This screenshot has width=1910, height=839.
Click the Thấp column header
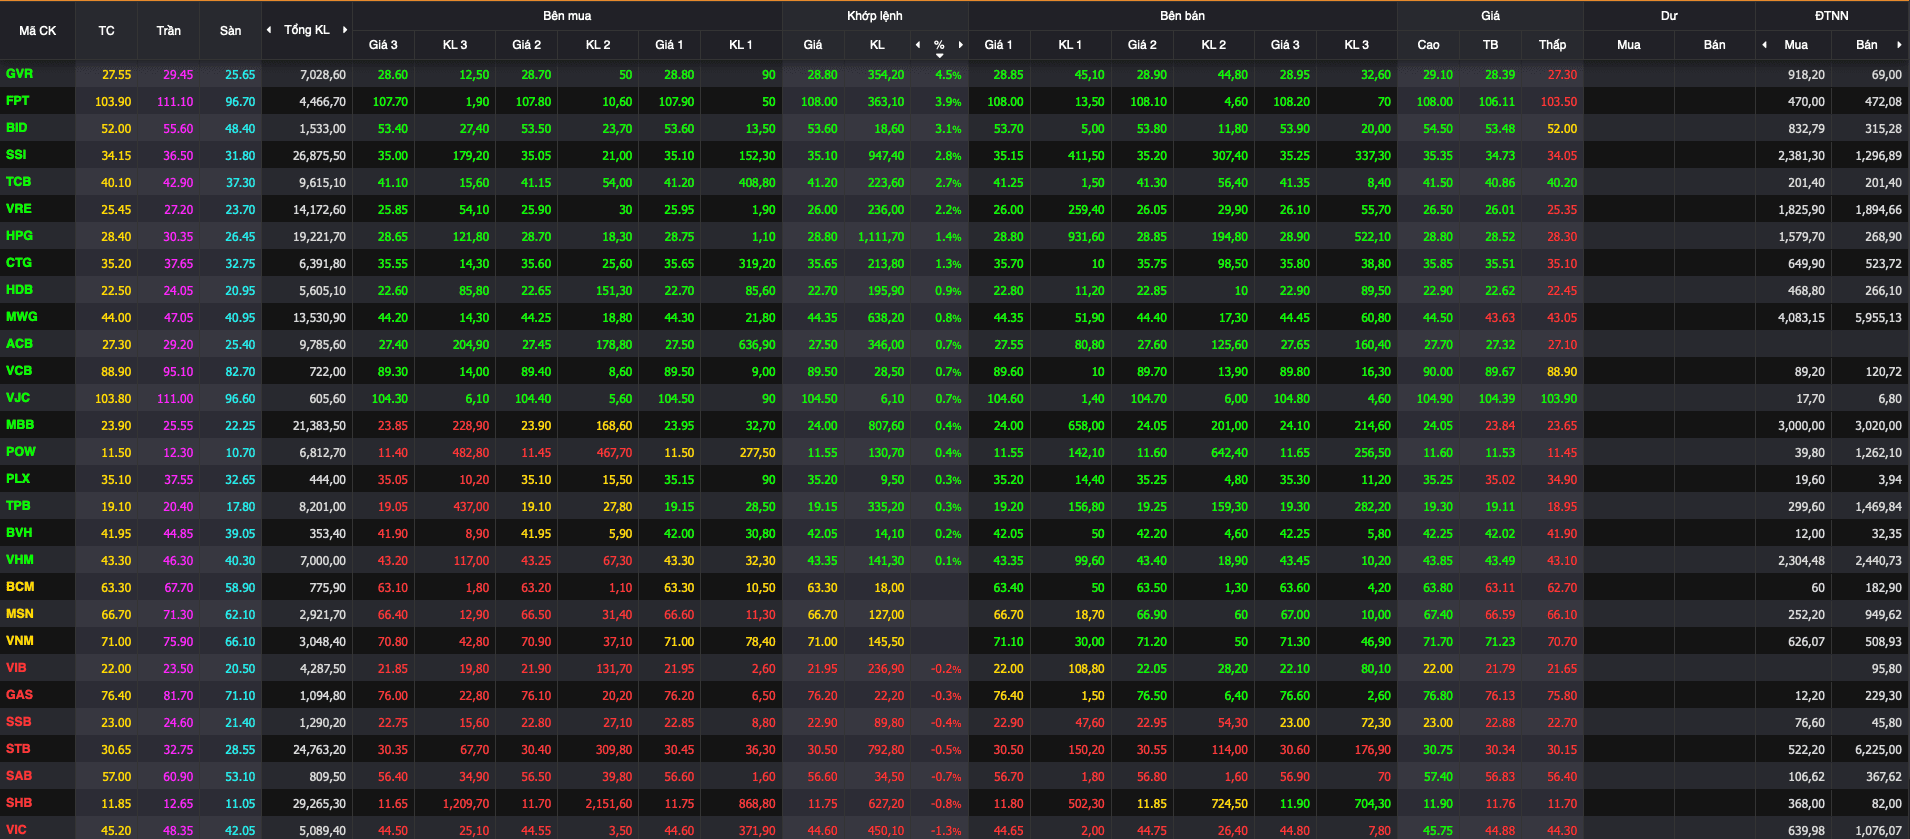tap(1552, 45)
